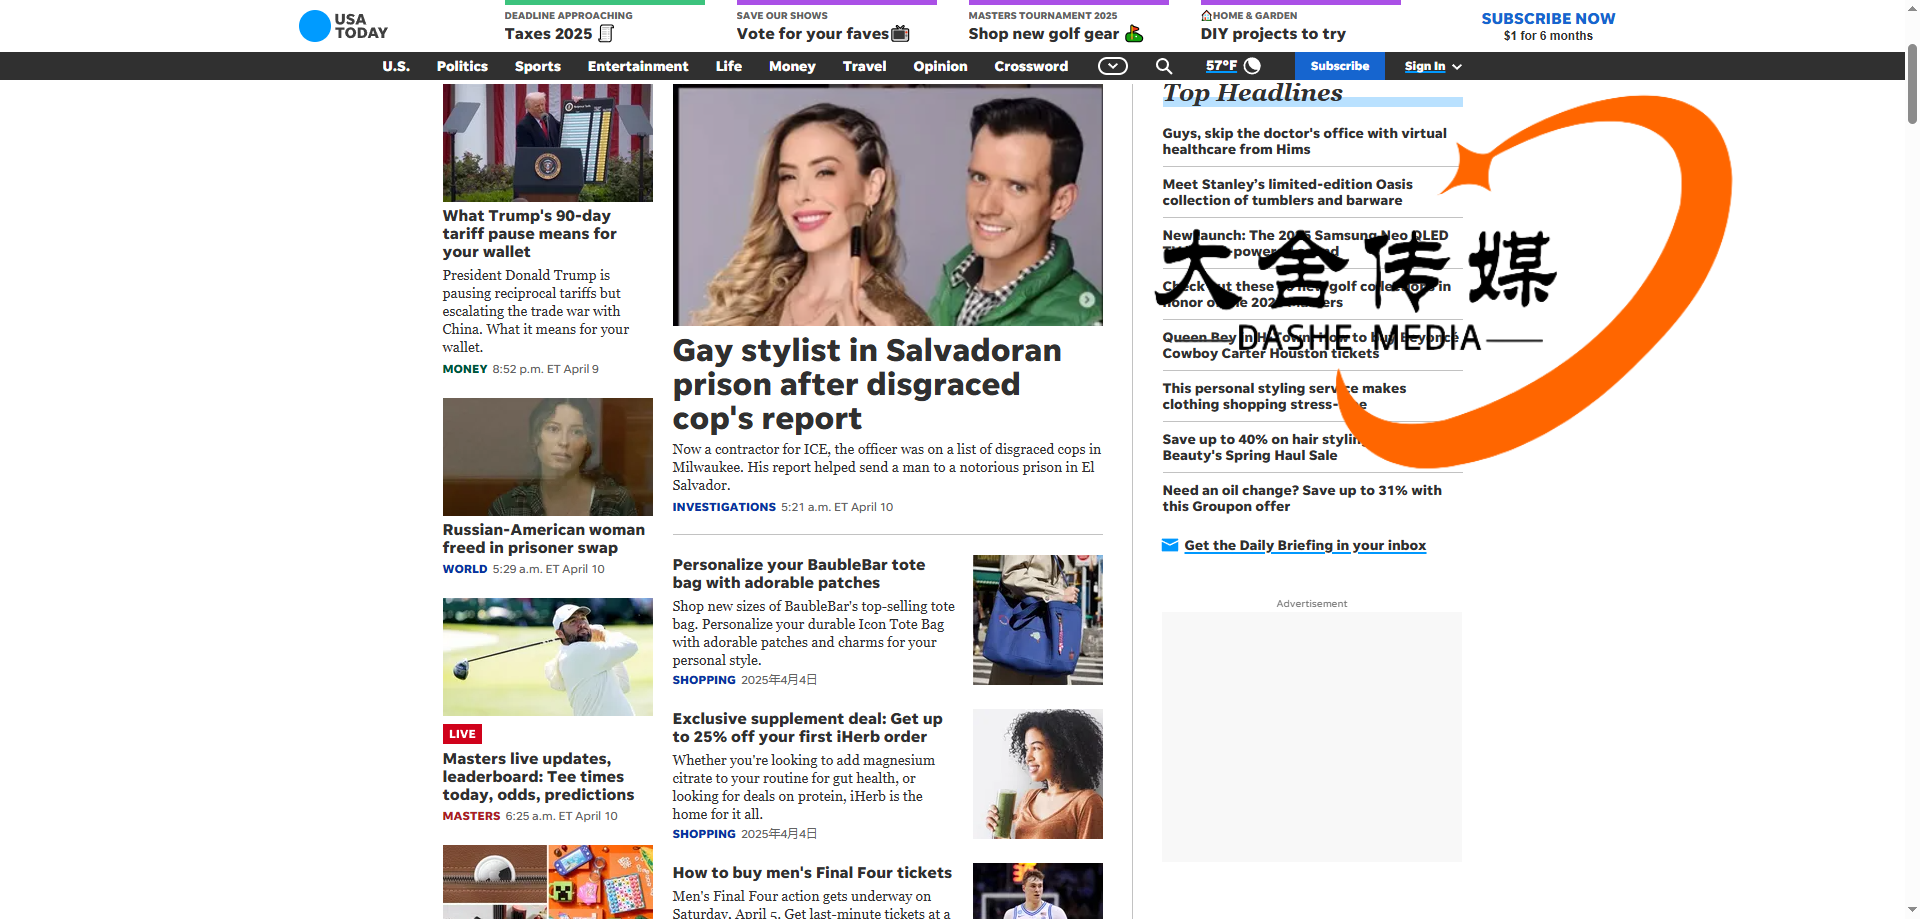Viewport: 1920px width, 919px height.
Task: Open the Politics section
Action: (x=462, y=66)
